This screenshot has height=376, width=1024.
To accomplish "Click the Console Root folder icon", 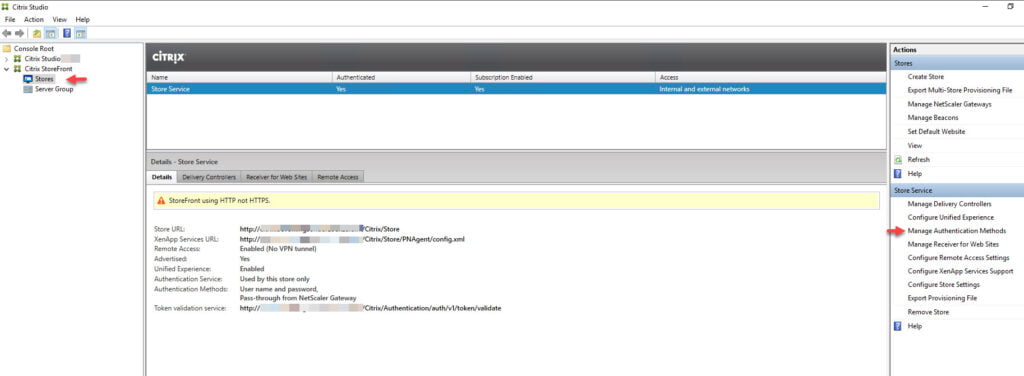I will pyautogui.click(x=7, y=48).
